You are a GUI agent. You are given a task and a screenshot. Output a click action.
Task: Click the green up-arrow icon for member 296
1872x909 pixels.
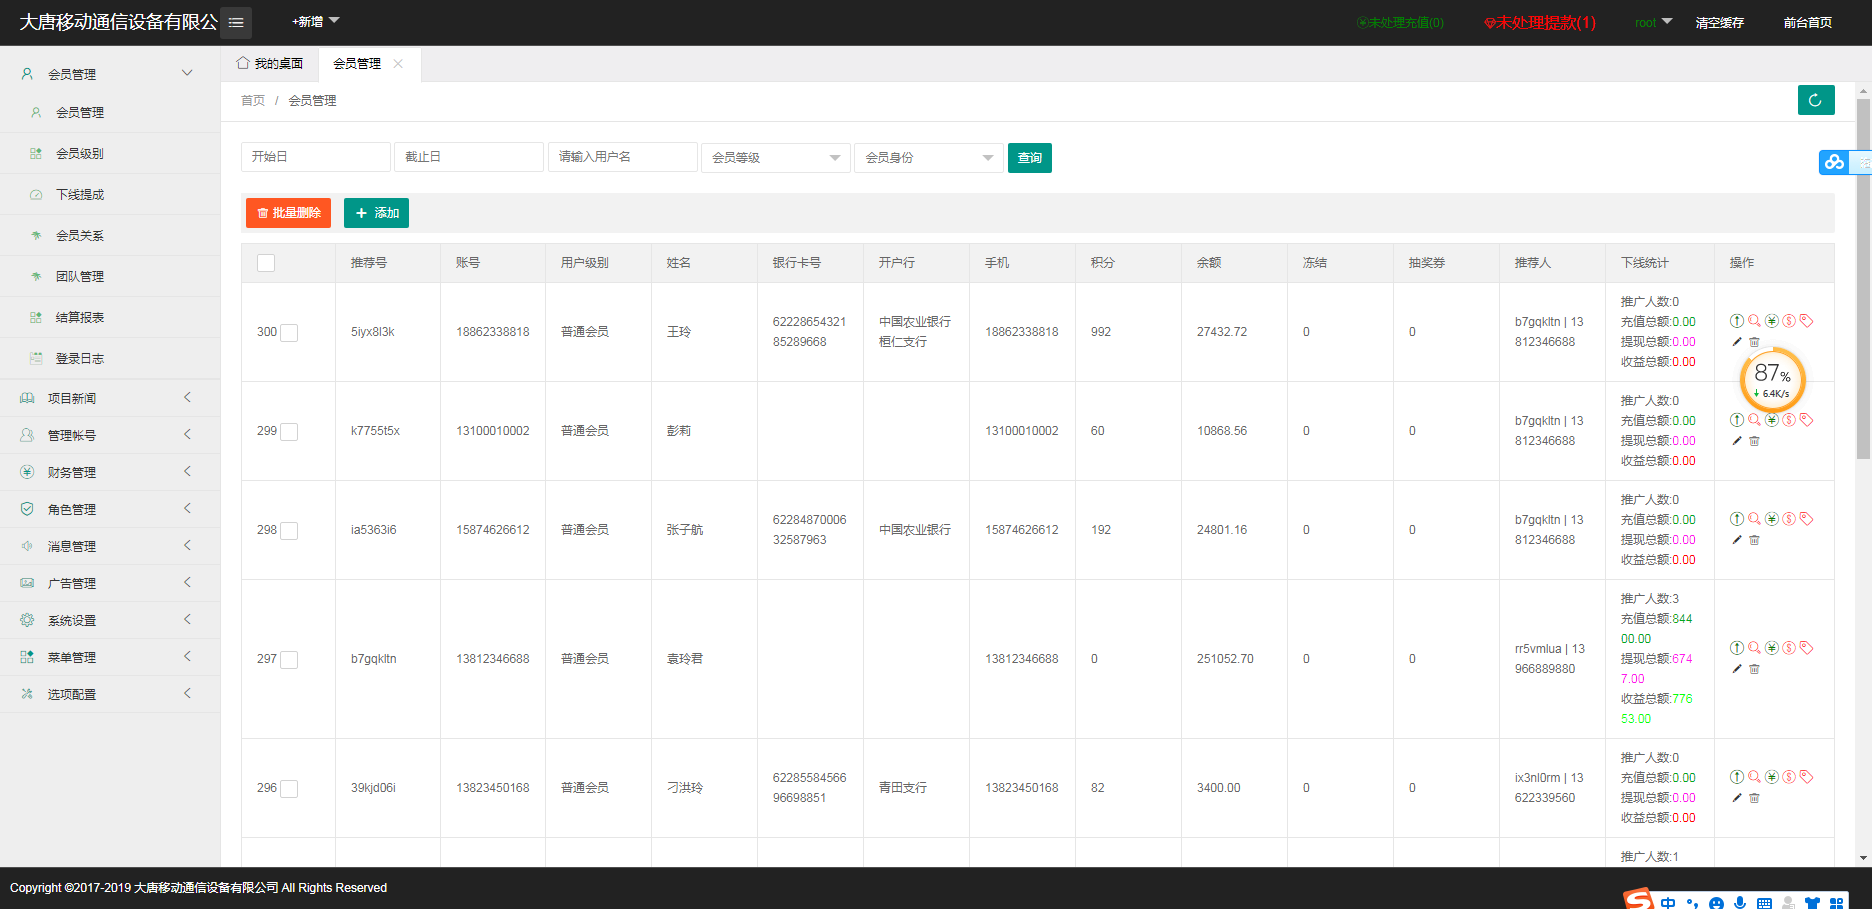point(1737,777)
